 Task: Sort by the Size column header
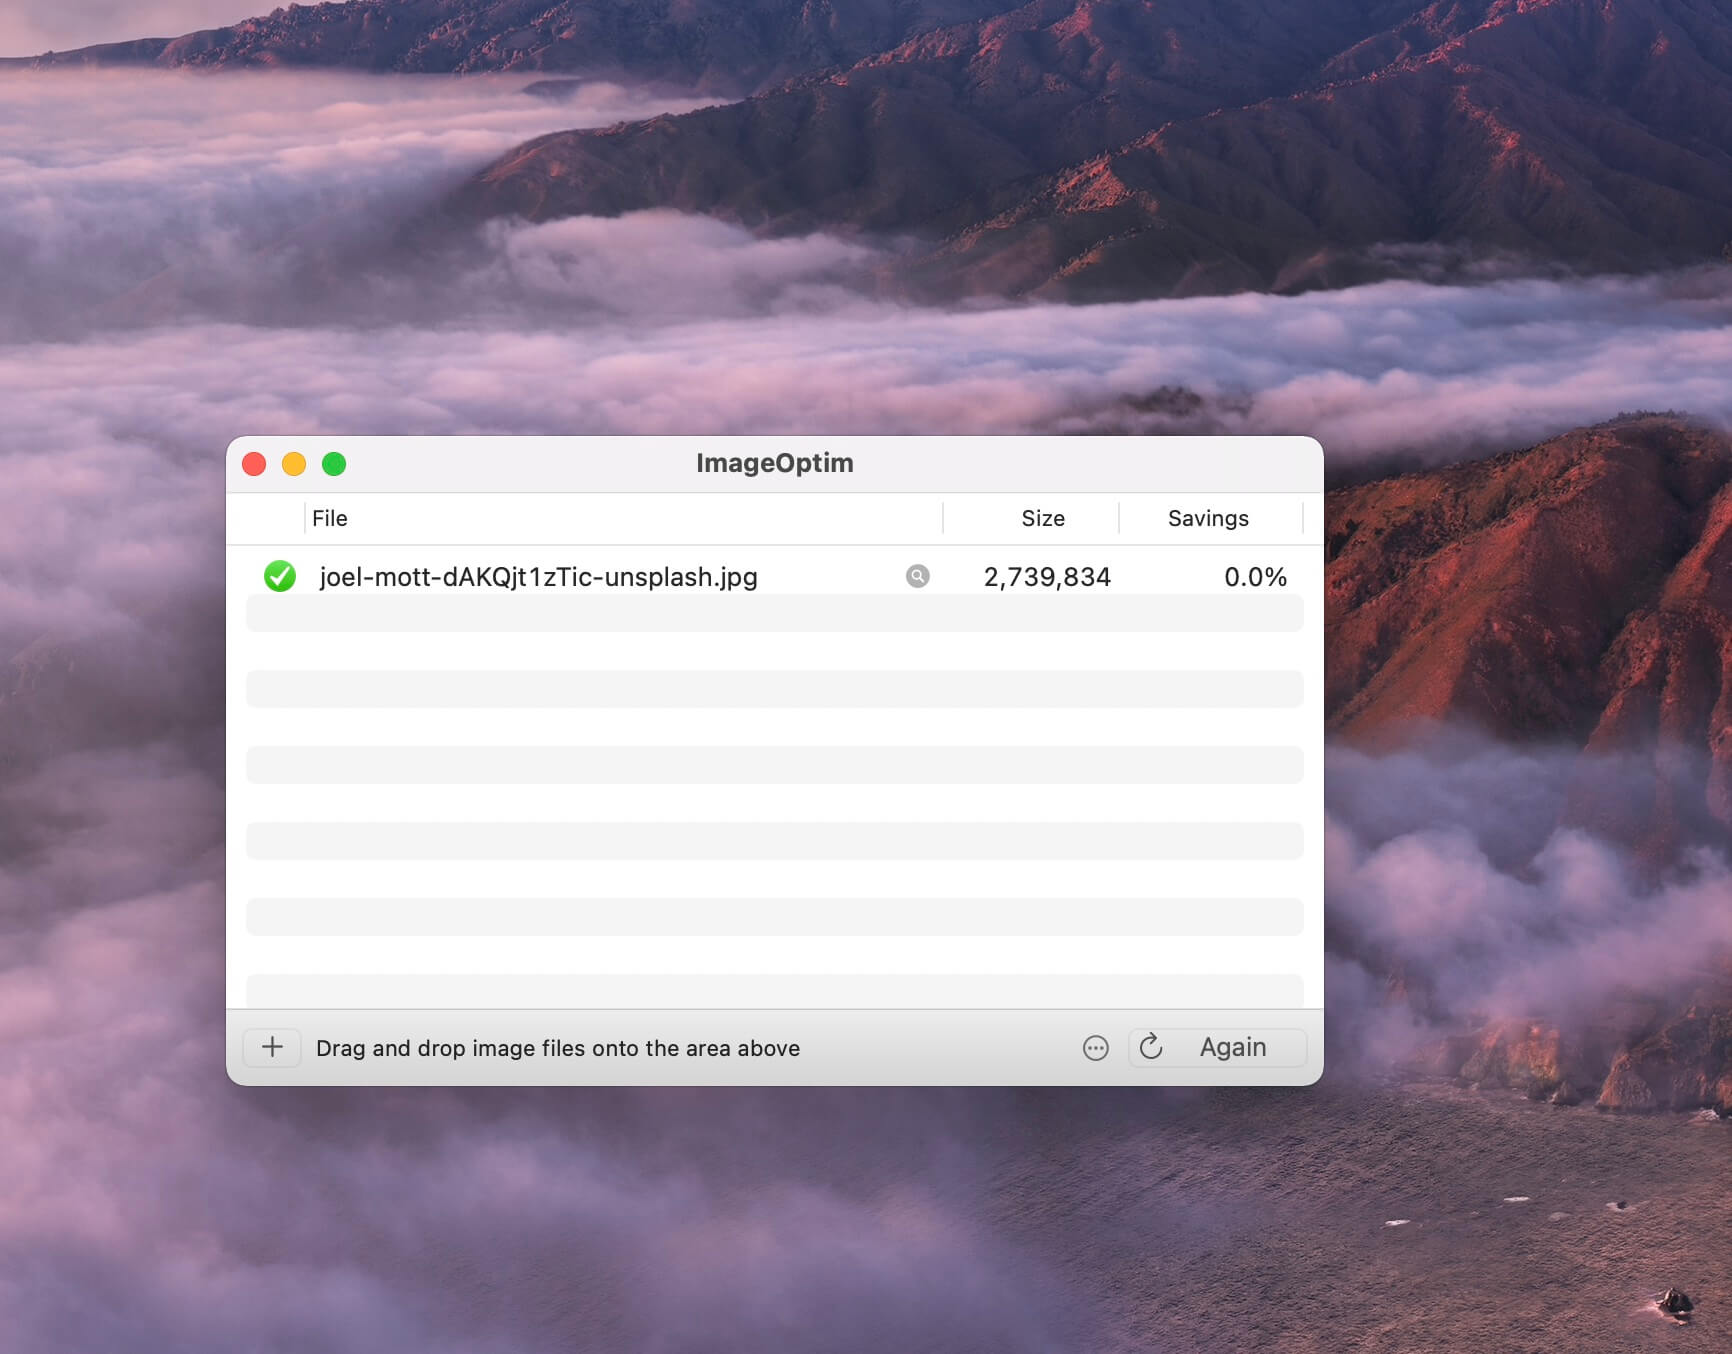[1031, 518]
